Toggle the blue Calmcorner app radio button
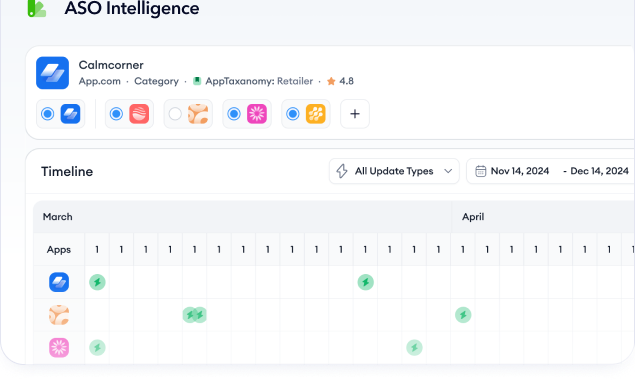 tap(47, 114)
